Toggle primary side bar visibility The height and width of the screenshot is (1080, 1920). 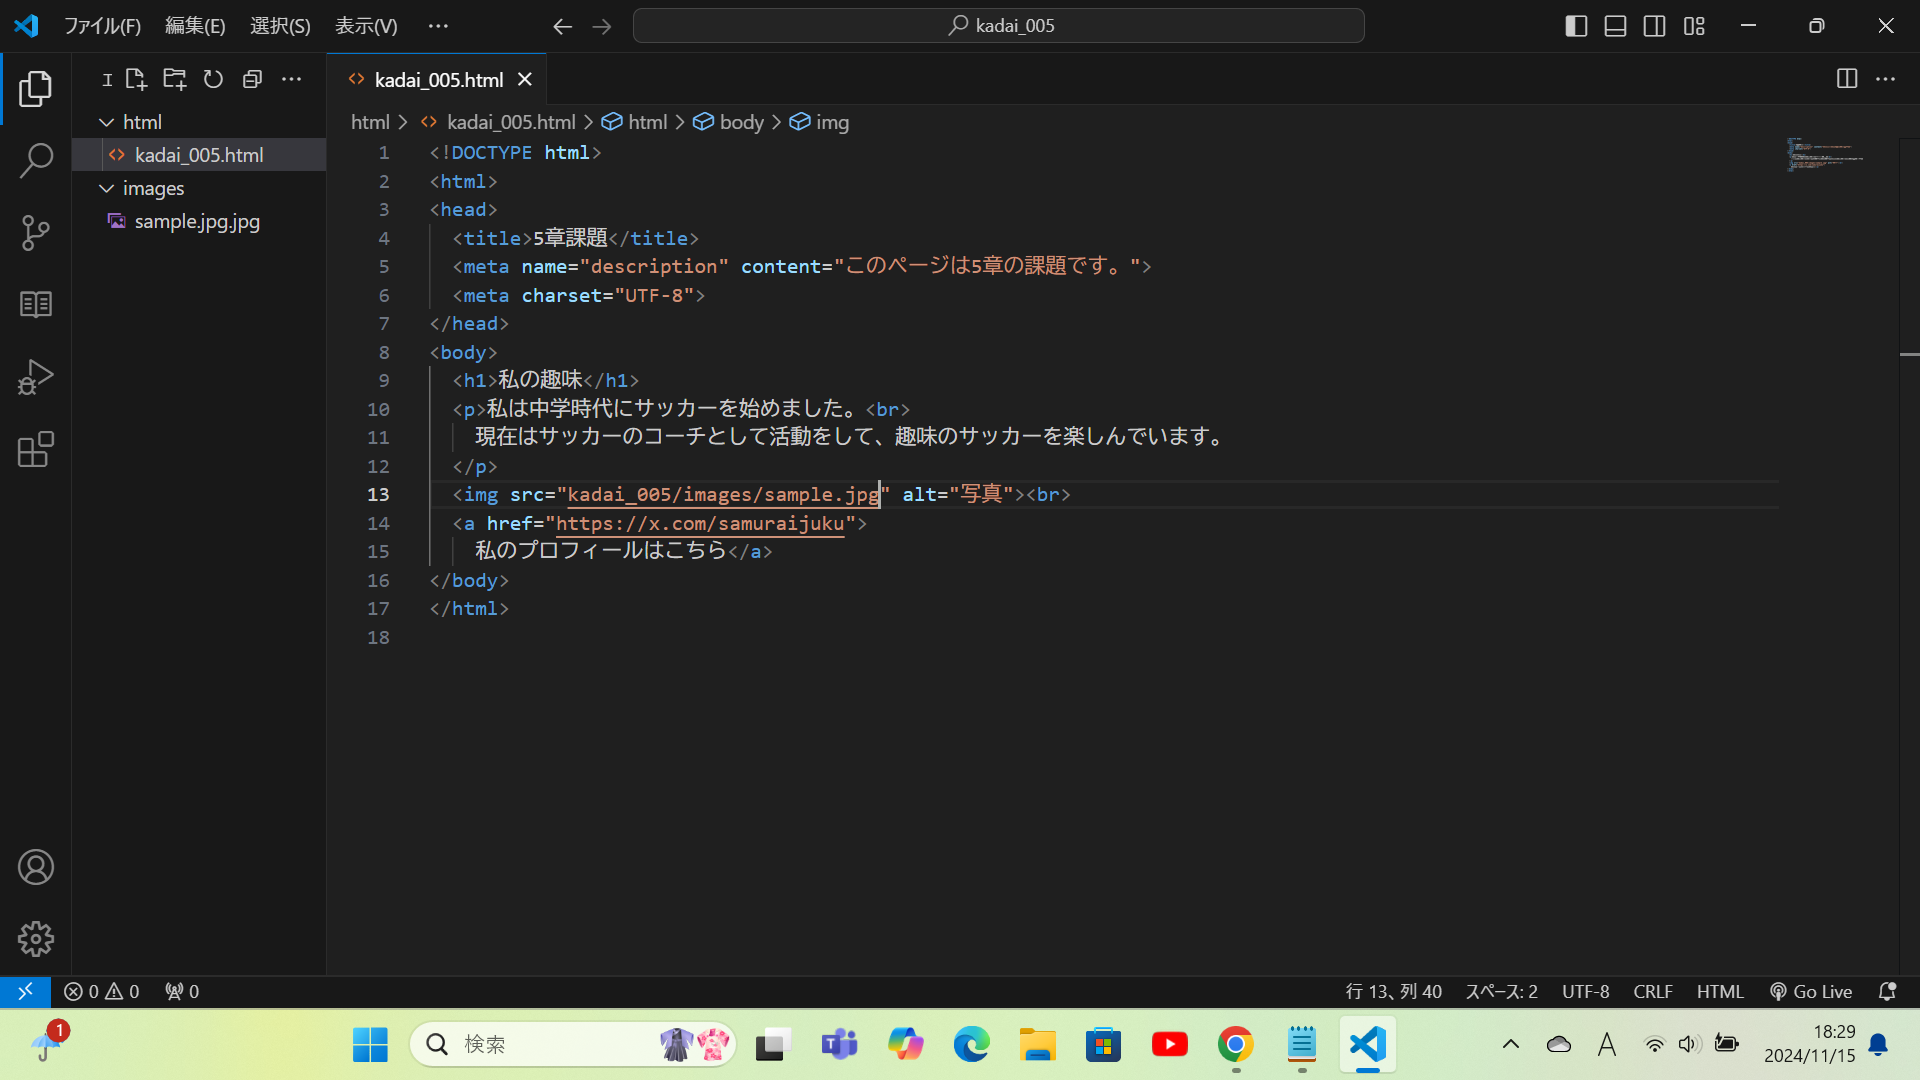coord(1576,26)
